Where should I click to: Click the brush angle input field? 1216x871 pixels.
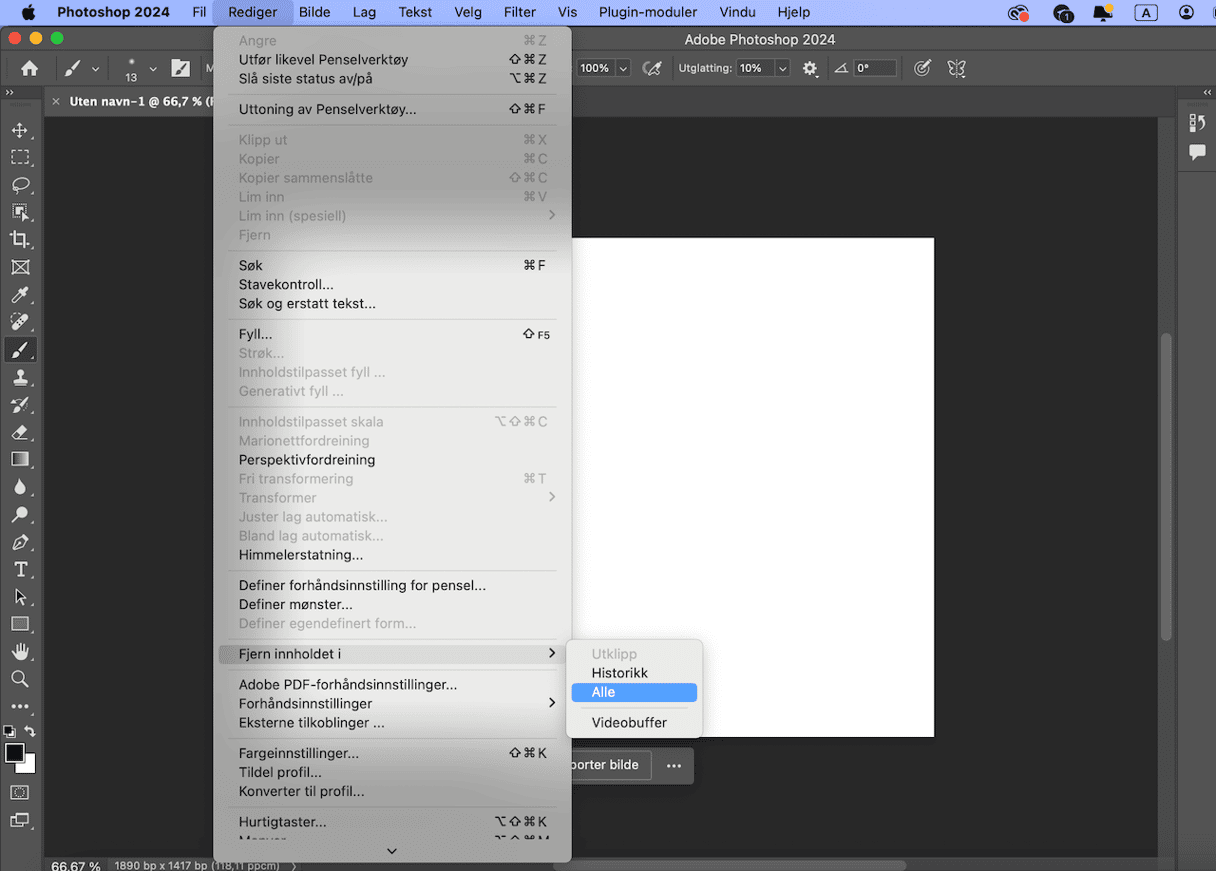(874, 68)
